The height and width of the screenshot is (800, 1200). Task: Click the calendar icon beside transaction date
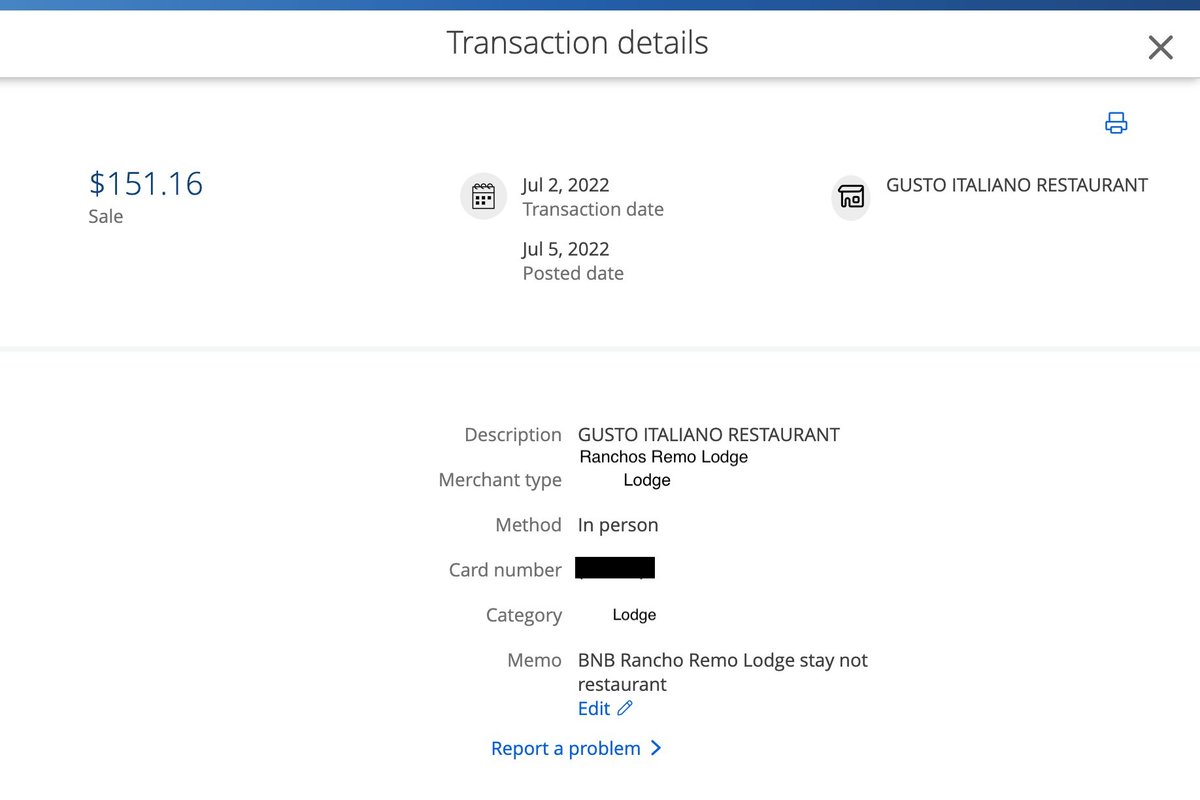click(483, 196)
